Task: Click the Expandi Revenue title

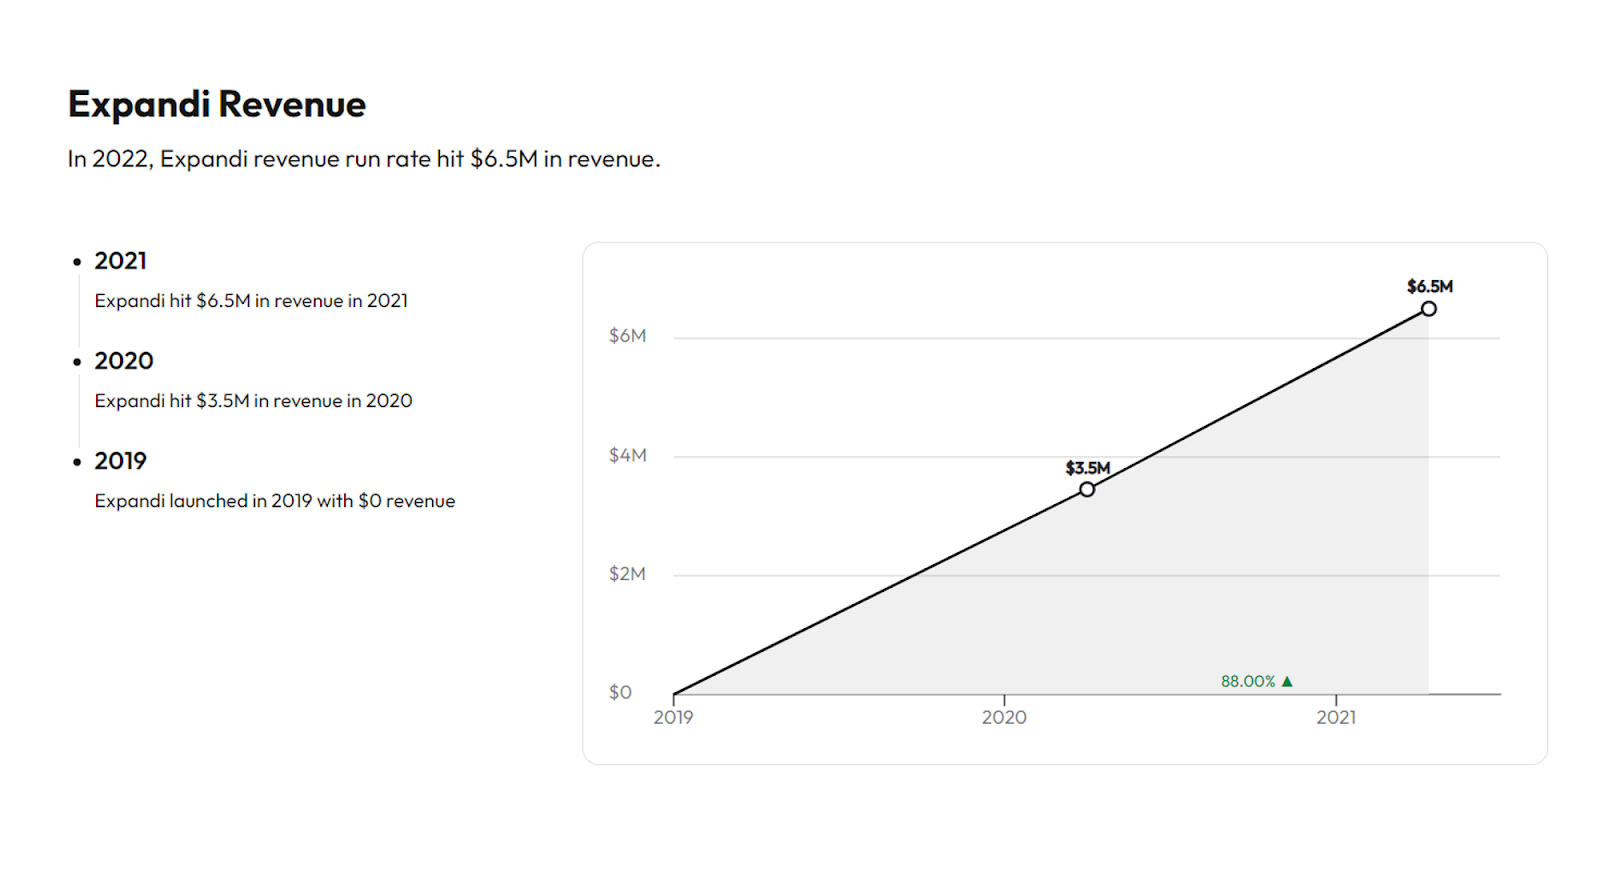Action: point(217,104)
